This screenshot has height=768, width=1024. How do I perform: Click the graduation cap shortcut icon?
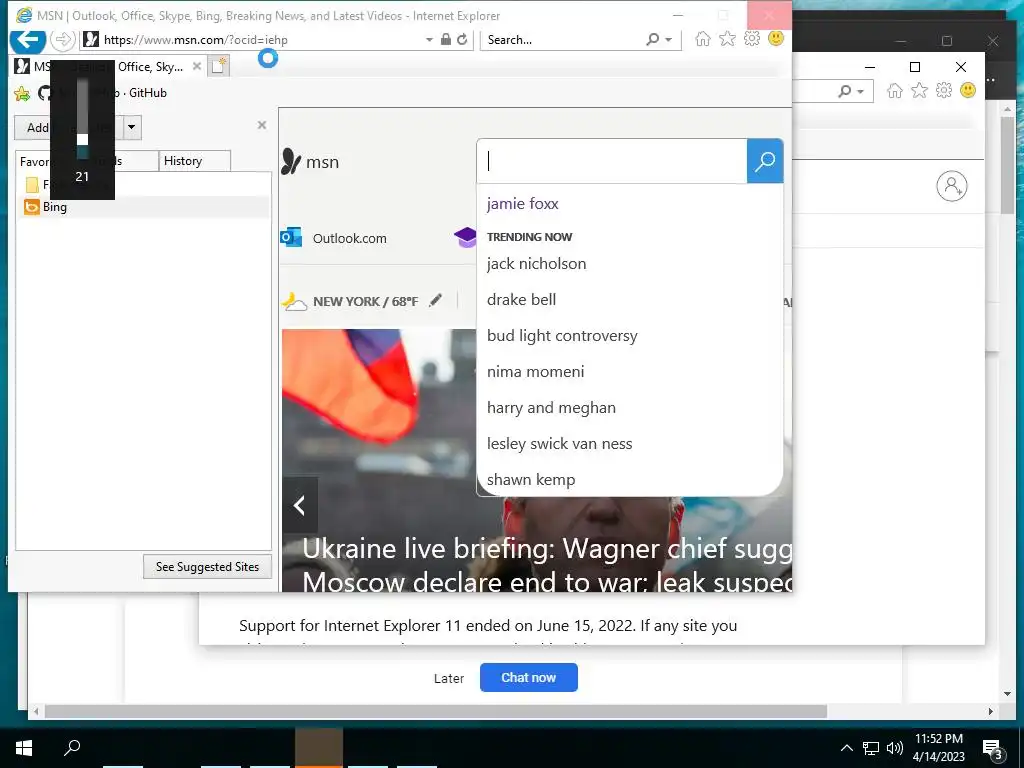click(x=465, y=237)
